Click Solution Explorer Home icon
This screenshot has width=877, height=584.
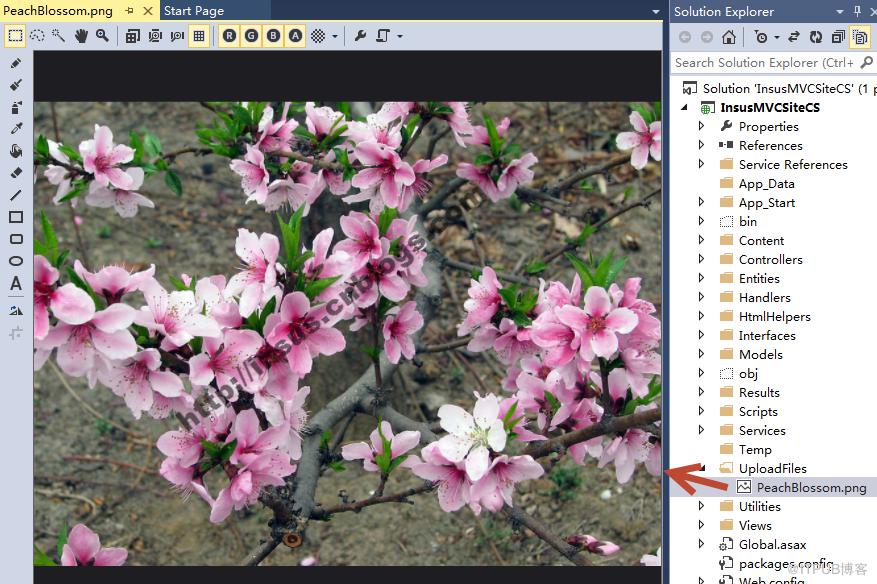click(728, 37)
